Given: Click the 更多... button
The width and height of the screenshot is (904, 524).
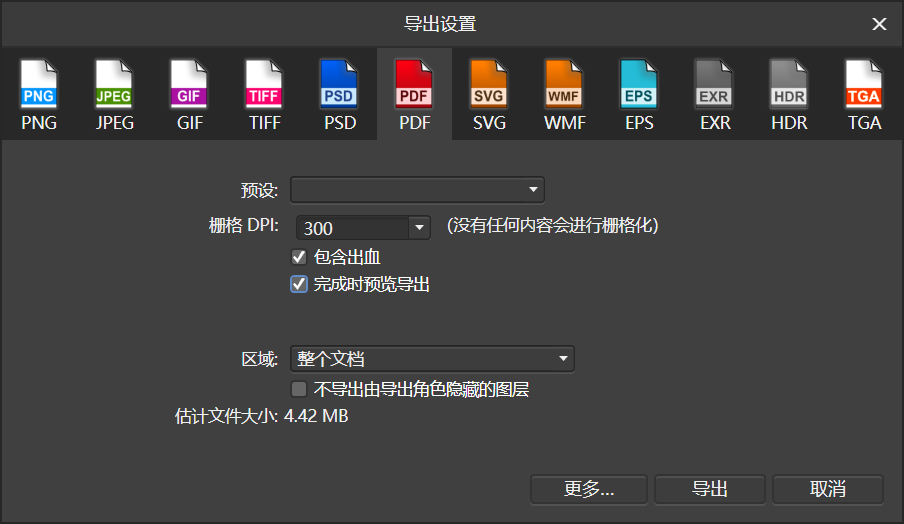Looking at the screenshot, I should click(x=589, y=489).
